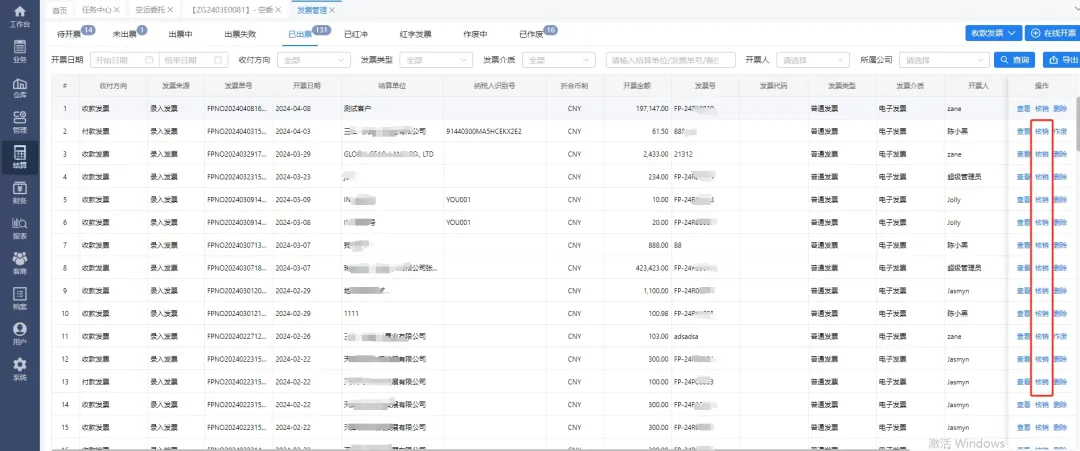The width and height of the screenshot is (1080, 451).
Task: Expand the 收款发票 dropdown button
Action: (993, 33)
